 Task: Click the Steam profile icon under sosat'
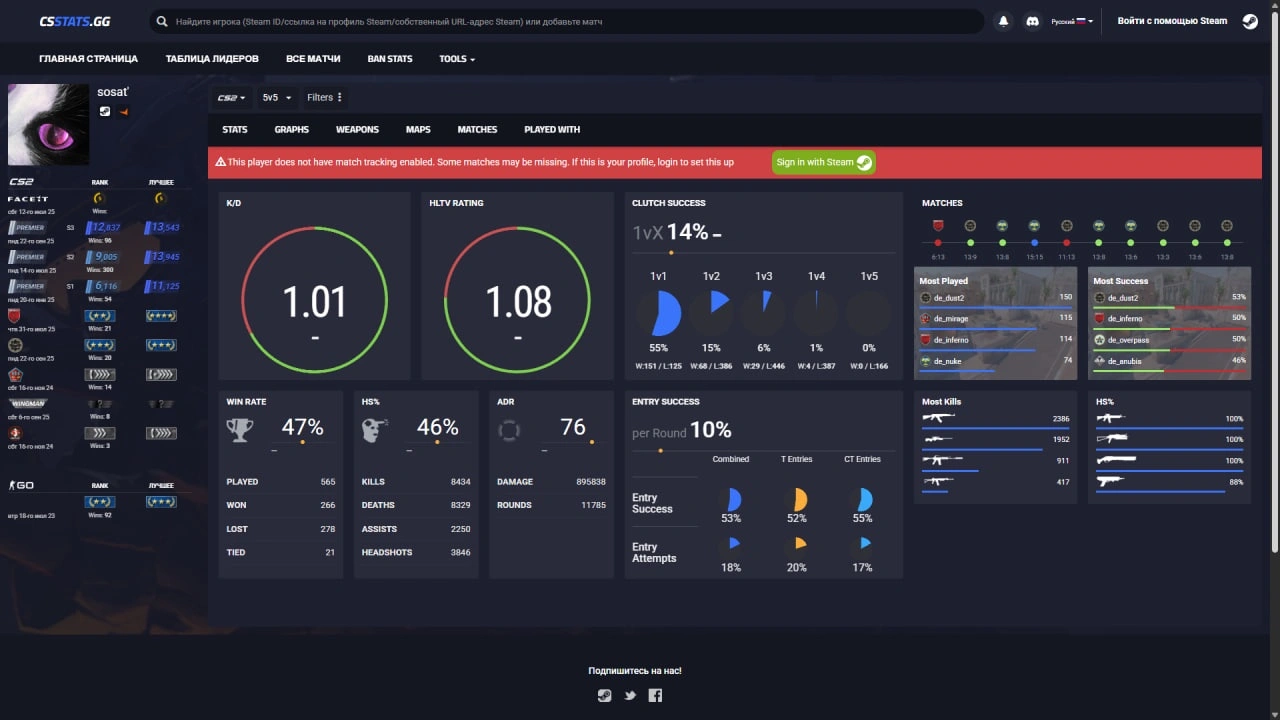pyautogui.click(x=105, y=111)
